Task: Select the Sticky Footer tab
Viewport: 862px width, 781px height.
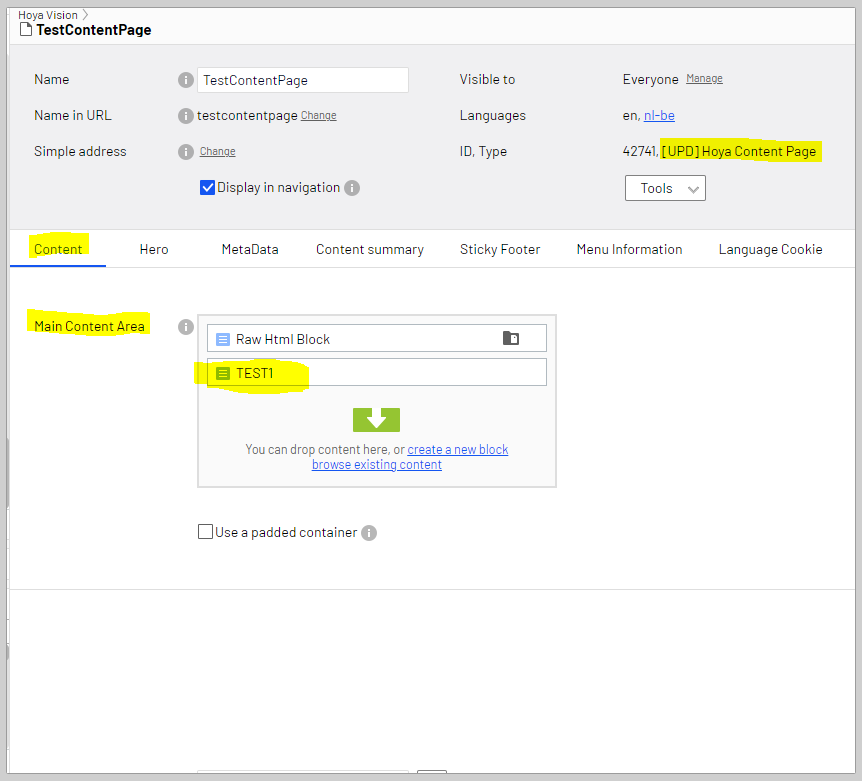Action: pyautogui.click(x=500, y=249)
